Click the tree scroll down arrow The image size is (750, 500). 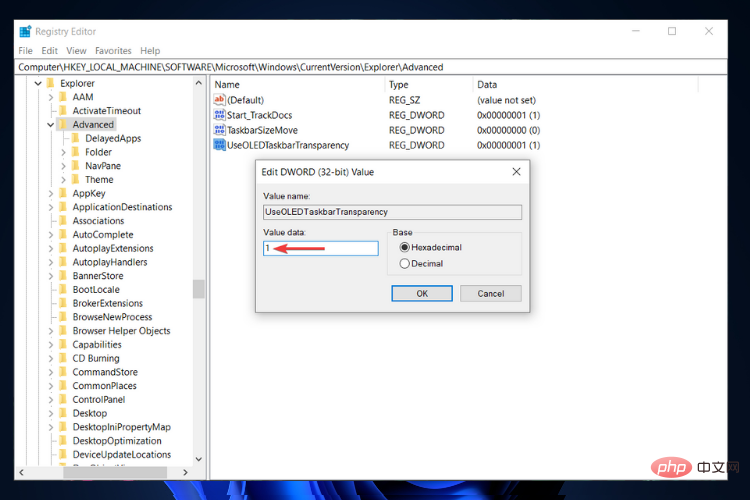click(199, 459)
